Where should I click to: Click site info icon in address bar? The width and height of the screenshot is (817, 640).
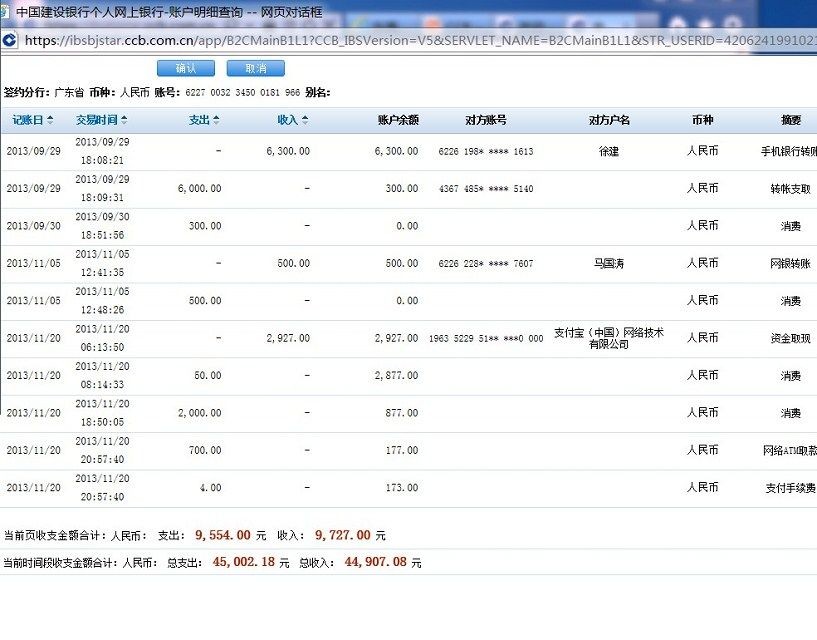click(10, 40)
